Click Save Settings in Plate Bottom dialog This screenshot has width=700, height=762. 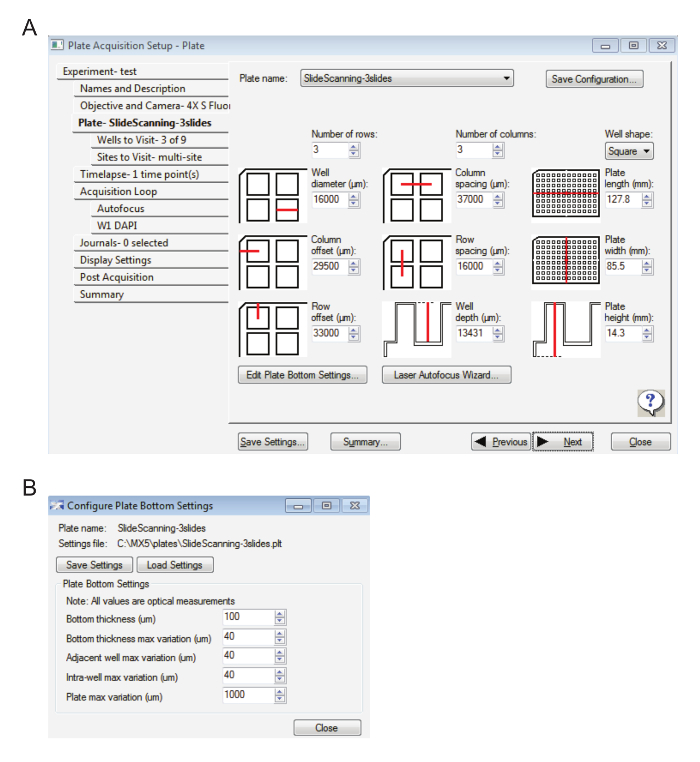point(94,565)
